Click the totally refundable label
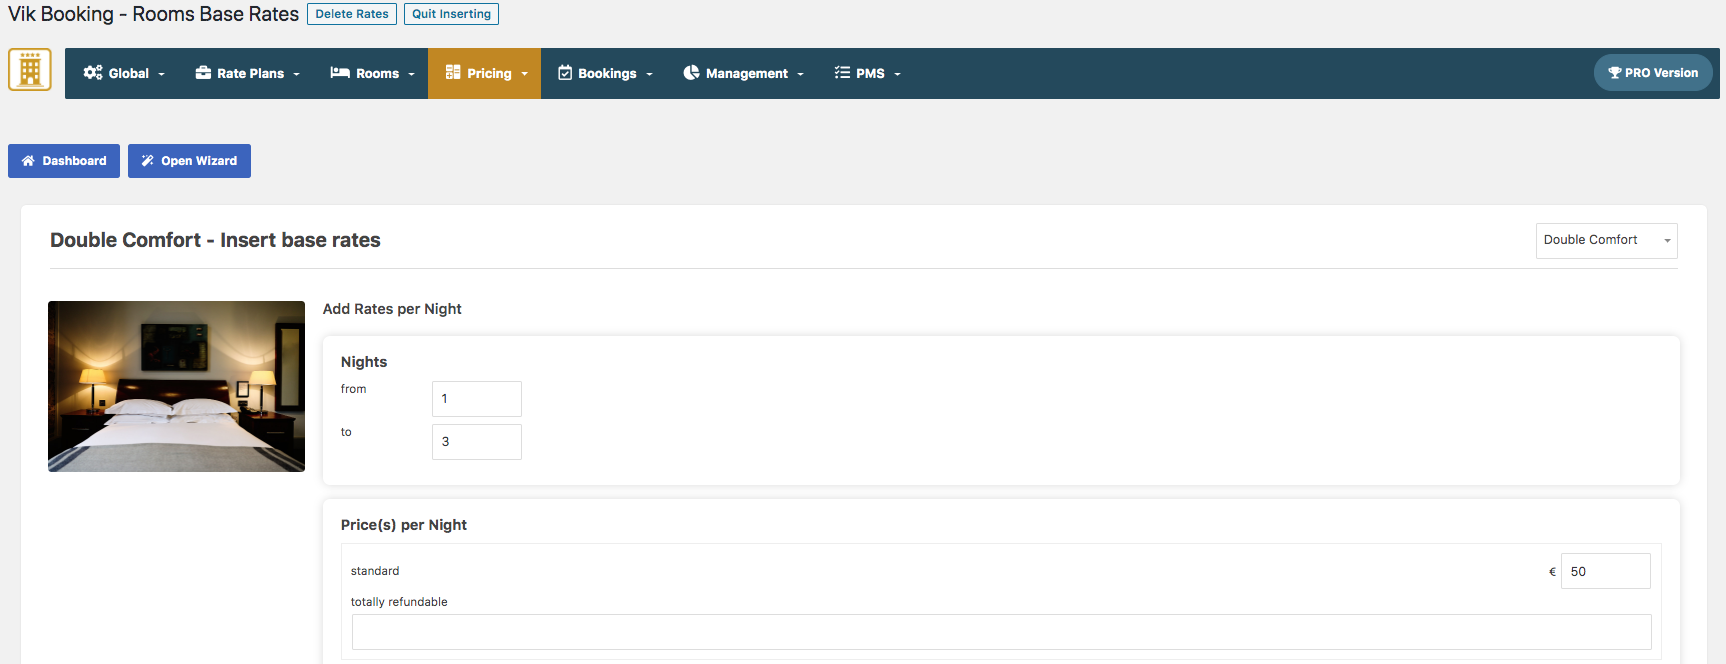 (399, 602)
